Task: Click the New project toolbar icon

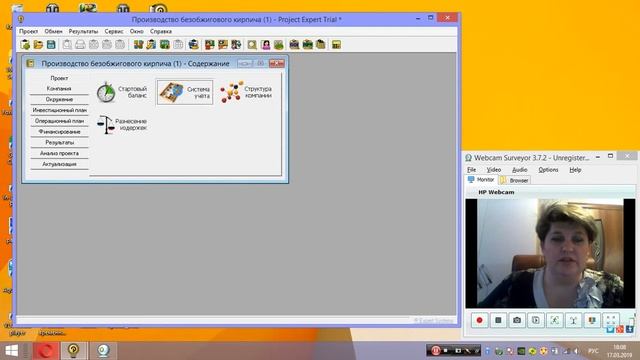Action: click(x=25, y=44)
